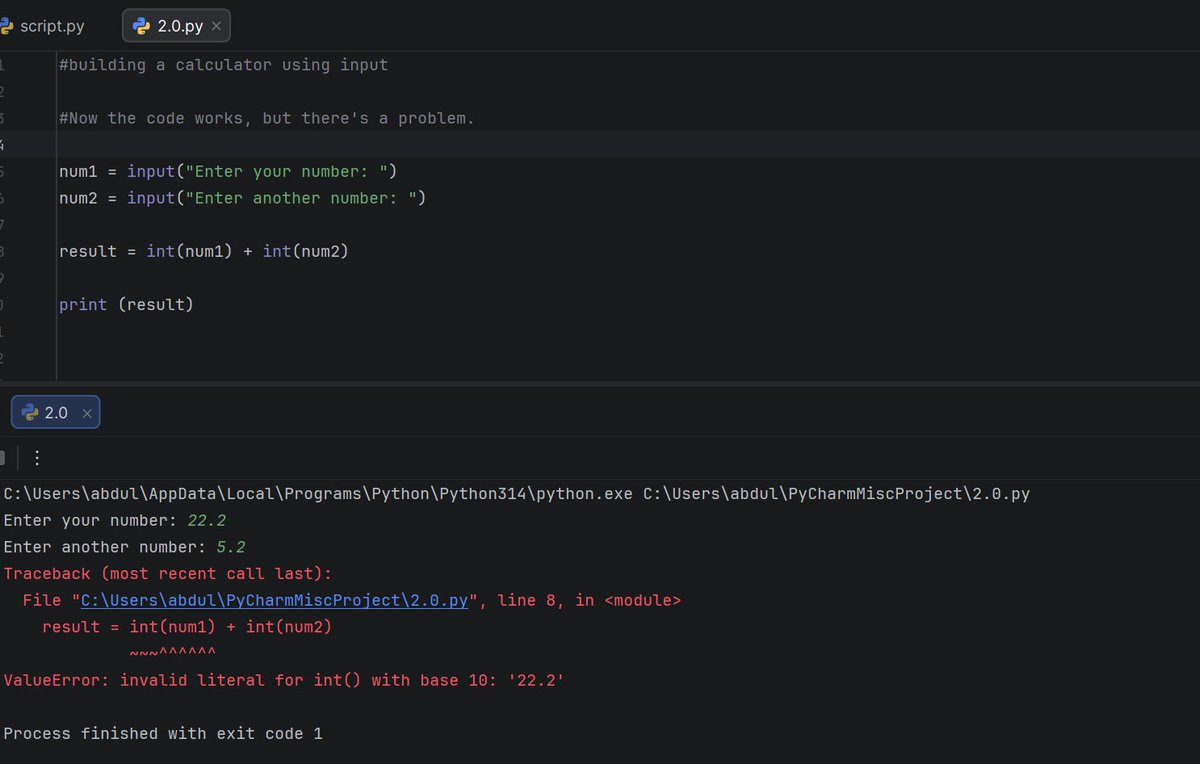Click the string "Enter another number: " in code
This screenshot has width=1200, height=764.
pos(301,198)
